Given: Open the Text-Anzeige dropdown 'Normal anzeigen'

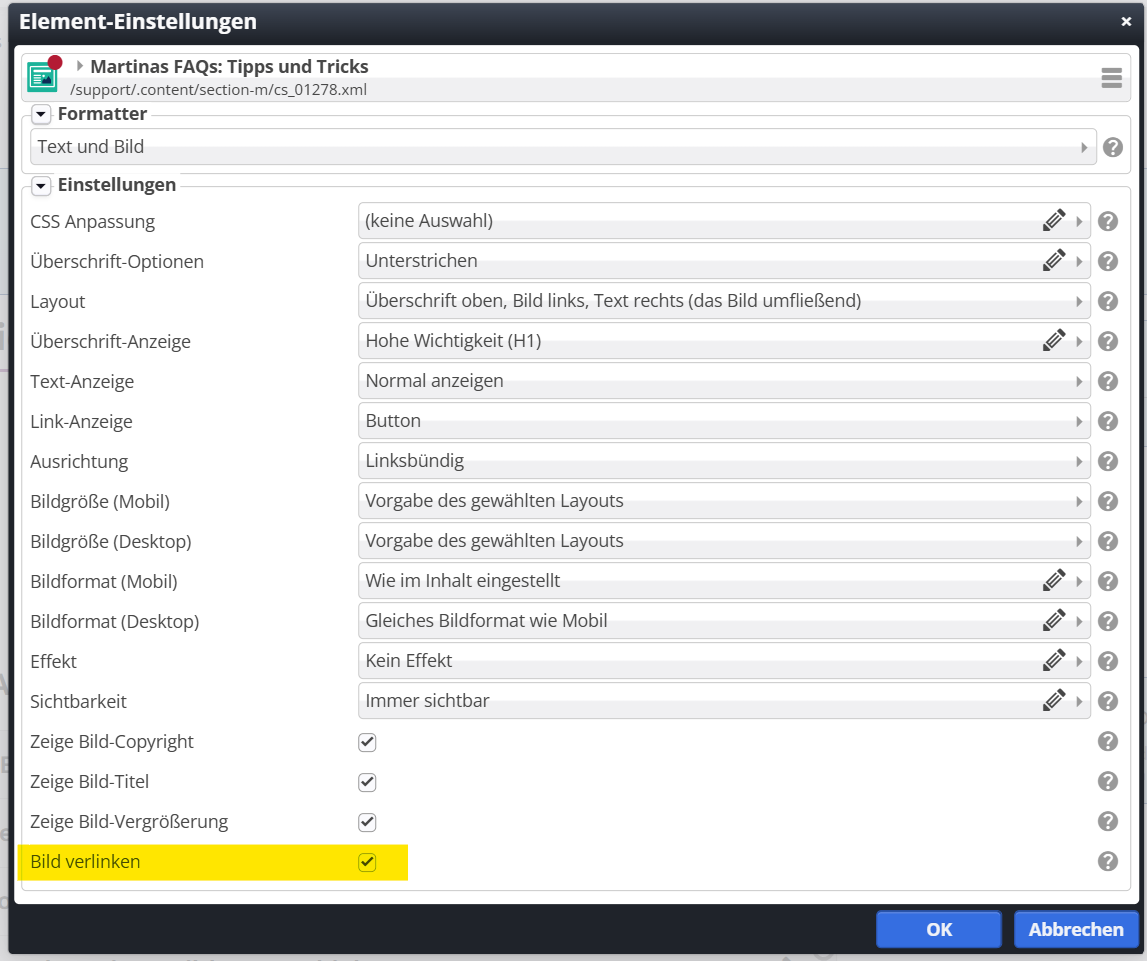Looking at the screenshot, I should click(x=724, y=381).
